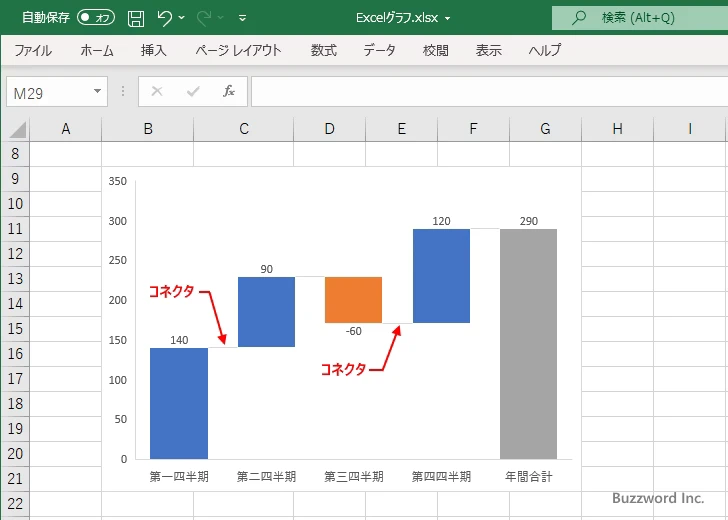The height and width of the screenshot is (520, 728).
Task: Open the ファイル tab
Action: pyautogui.click(x=33, y=50)
